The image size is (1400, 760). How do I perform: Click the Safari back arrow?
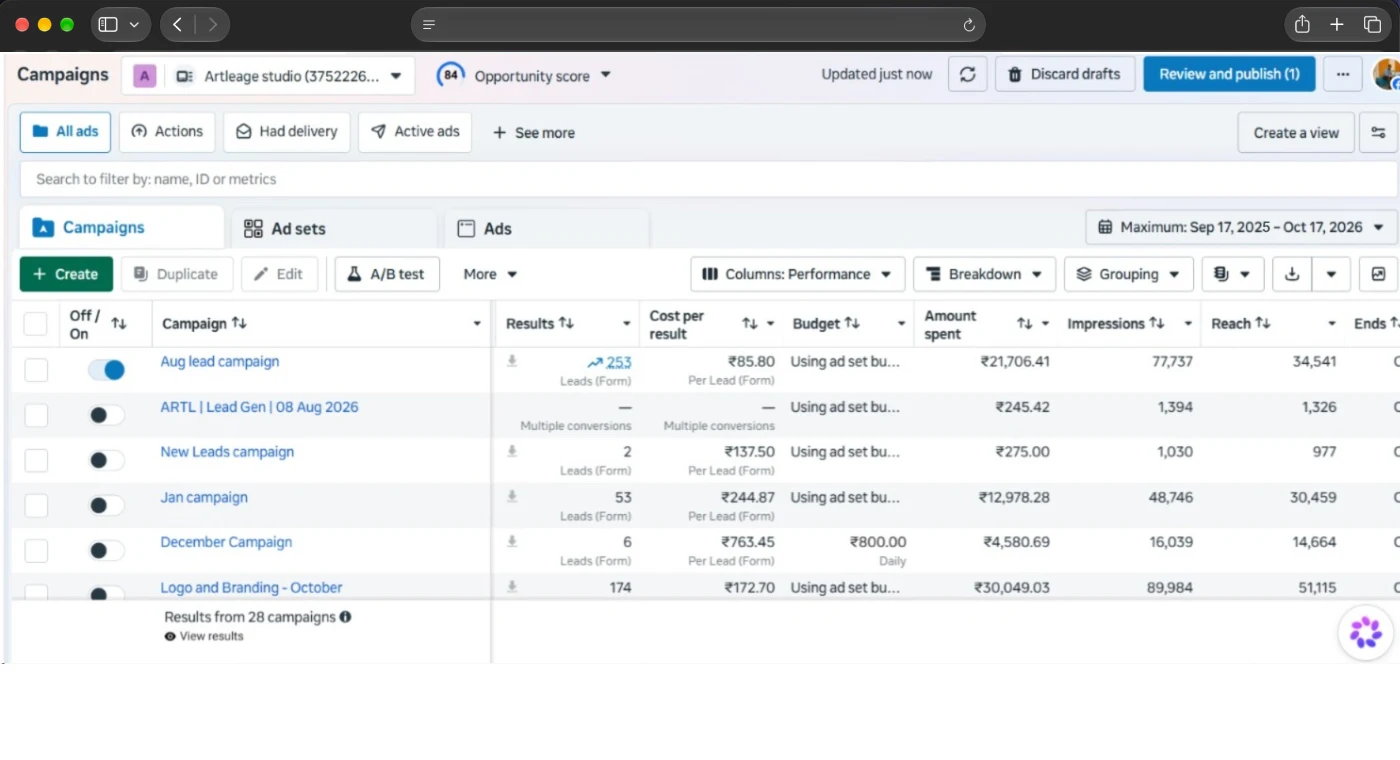[177, 25]
